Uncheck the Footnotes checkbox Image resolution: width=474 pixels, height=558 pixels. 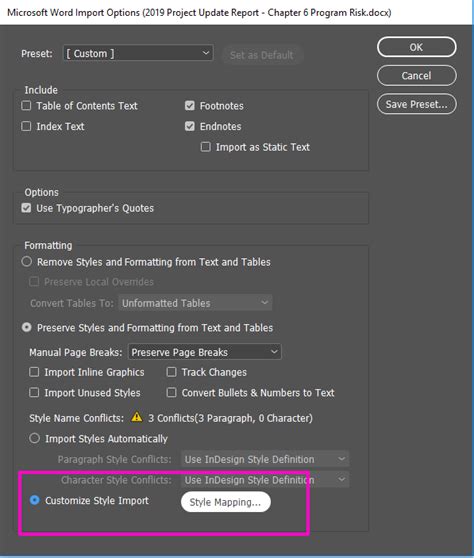click(190, 106)
